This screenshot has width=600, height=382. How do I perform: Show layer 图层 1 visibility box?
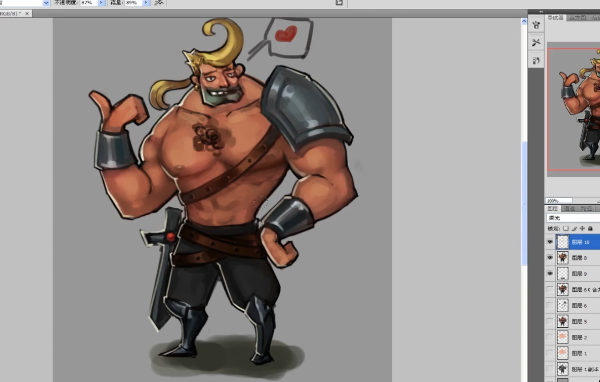coord(550,353)
